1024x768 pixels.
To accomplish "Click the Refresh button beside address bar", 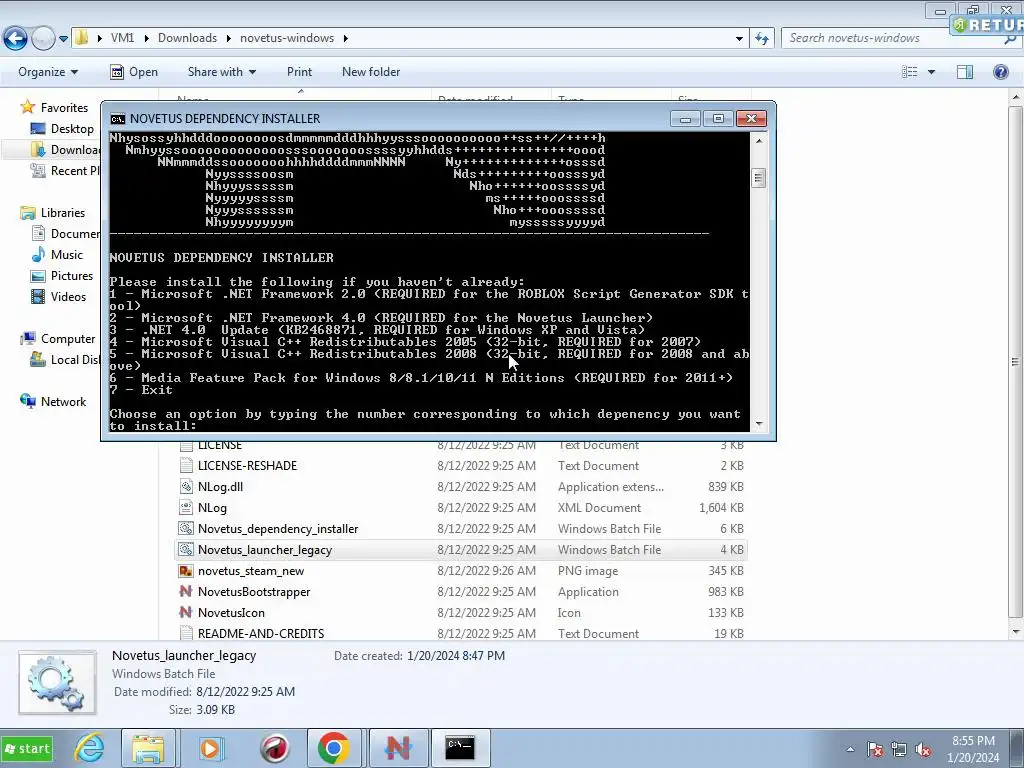I will 761,39.
